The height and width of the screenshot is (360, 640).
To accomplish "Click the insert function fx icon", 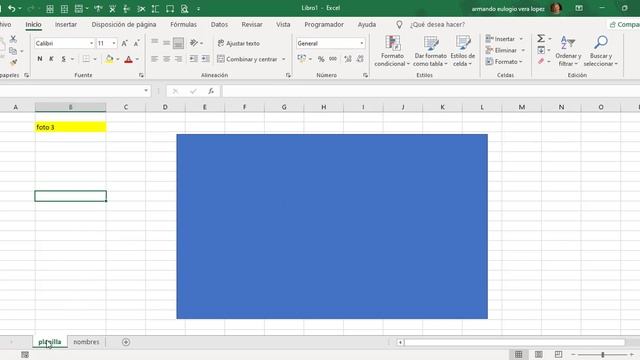I will (211, 91).
